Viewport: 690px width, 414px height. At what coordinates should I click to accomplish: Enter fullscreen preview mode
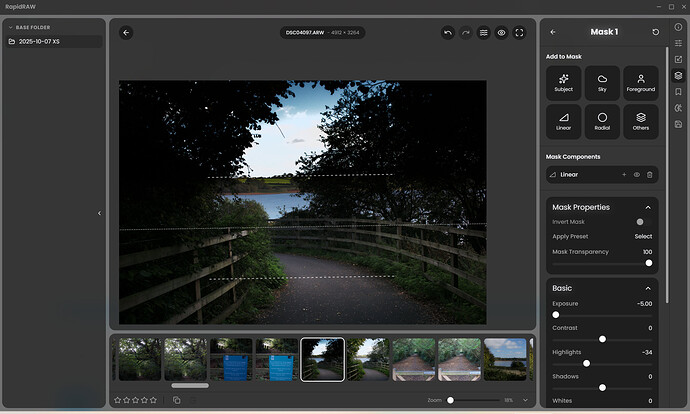pos(519,32)
